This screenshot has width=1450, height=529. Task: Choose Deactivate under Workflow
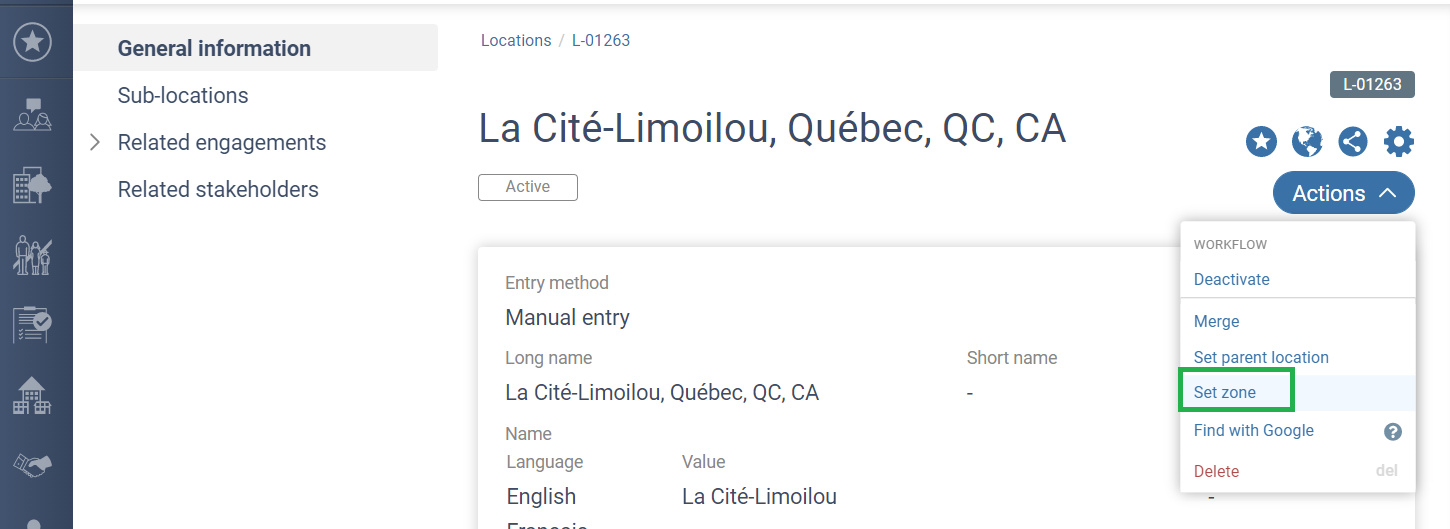tap(1232, 279)
